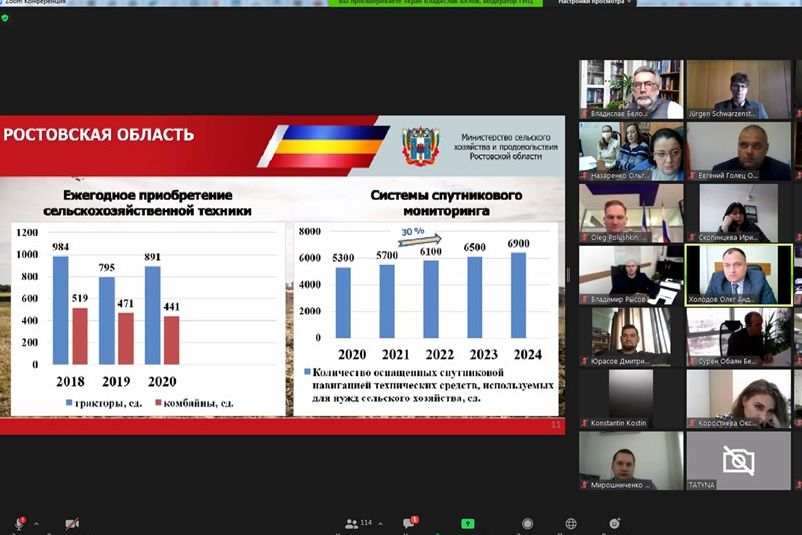Click the 519 combines value label

[80, 298]
